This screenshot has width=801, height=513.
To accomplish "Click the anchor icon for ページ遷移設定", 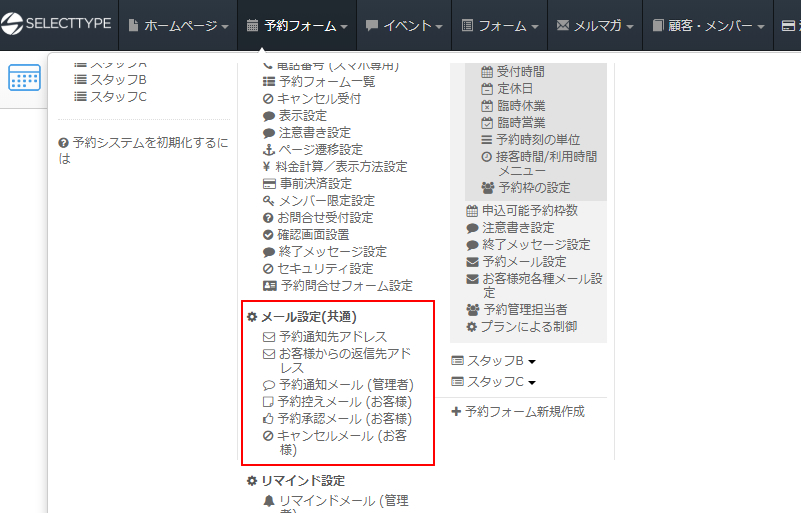I will click(268, 150).
